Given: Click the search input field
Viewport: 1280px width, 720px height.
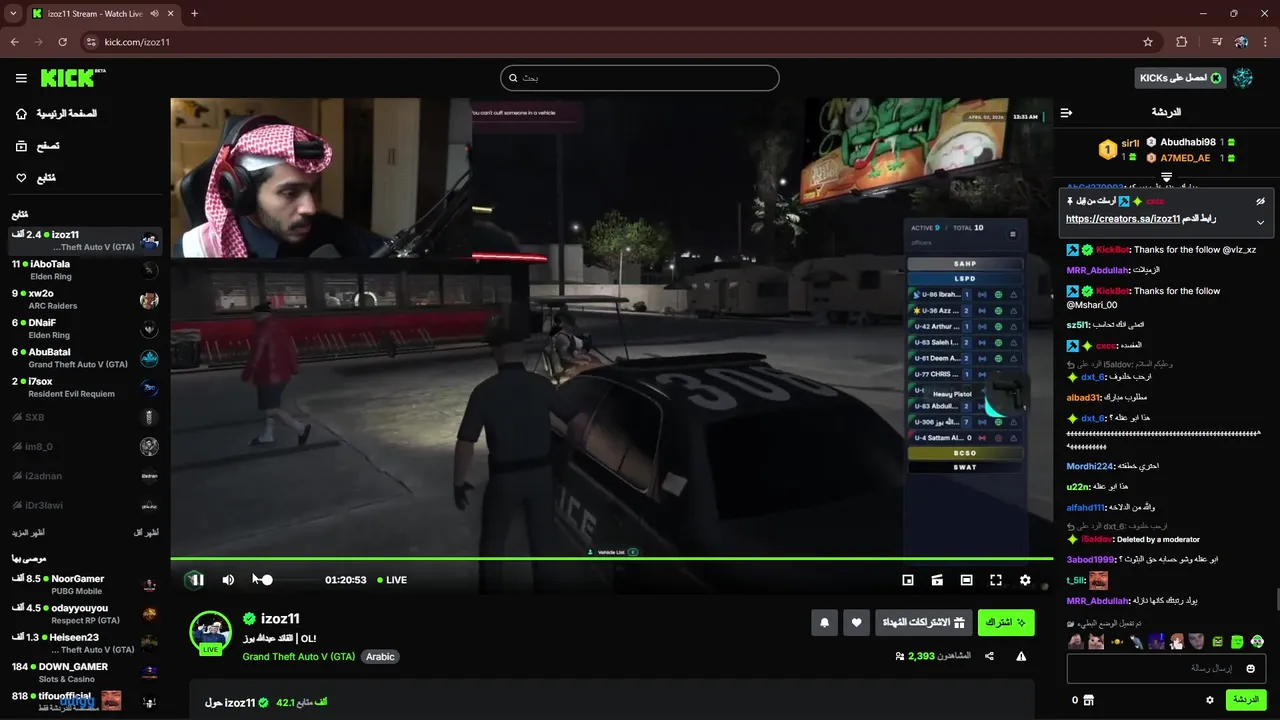Looking at the screenshot, I should tap(640, 78).
